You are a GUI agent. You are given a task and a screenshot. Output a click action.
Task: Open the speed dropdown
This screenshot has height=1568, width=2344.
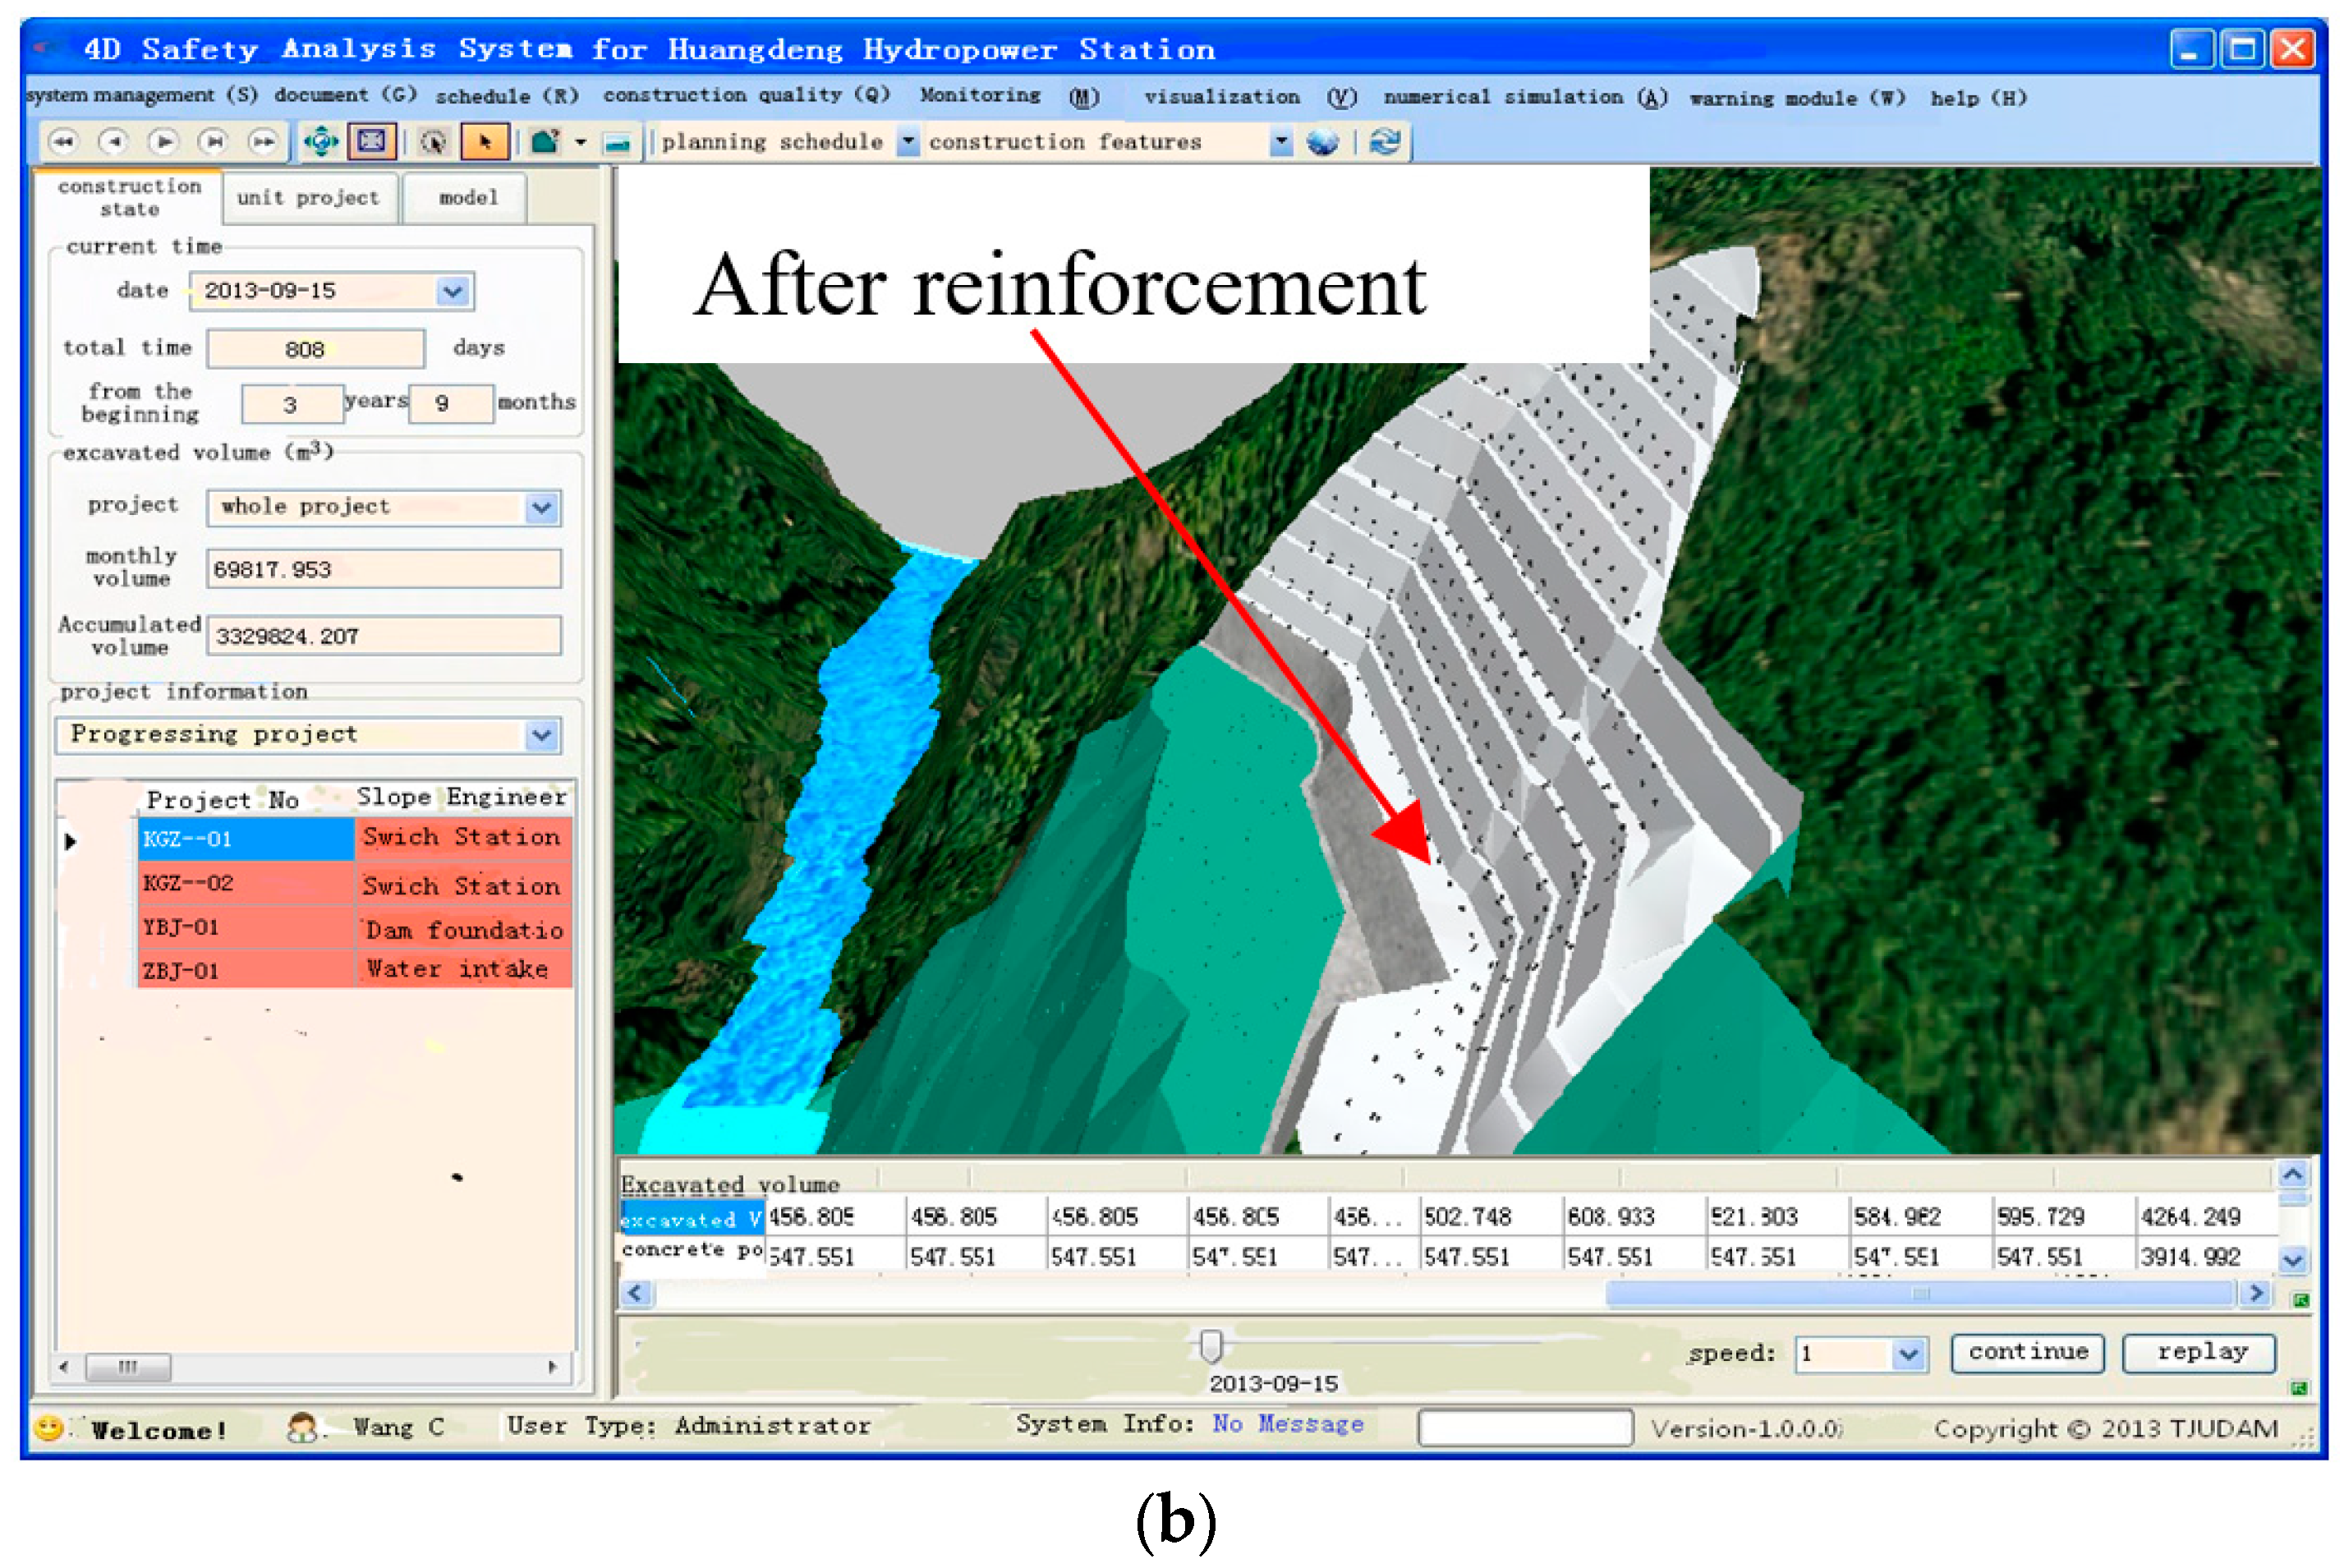tap(1907, 1354)
